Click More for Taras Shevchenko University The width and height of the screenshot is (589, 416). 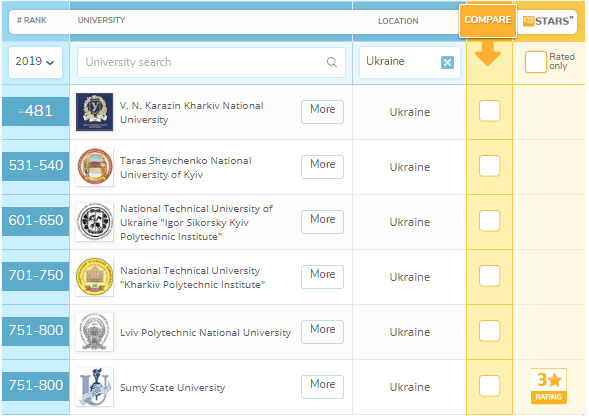322,166
